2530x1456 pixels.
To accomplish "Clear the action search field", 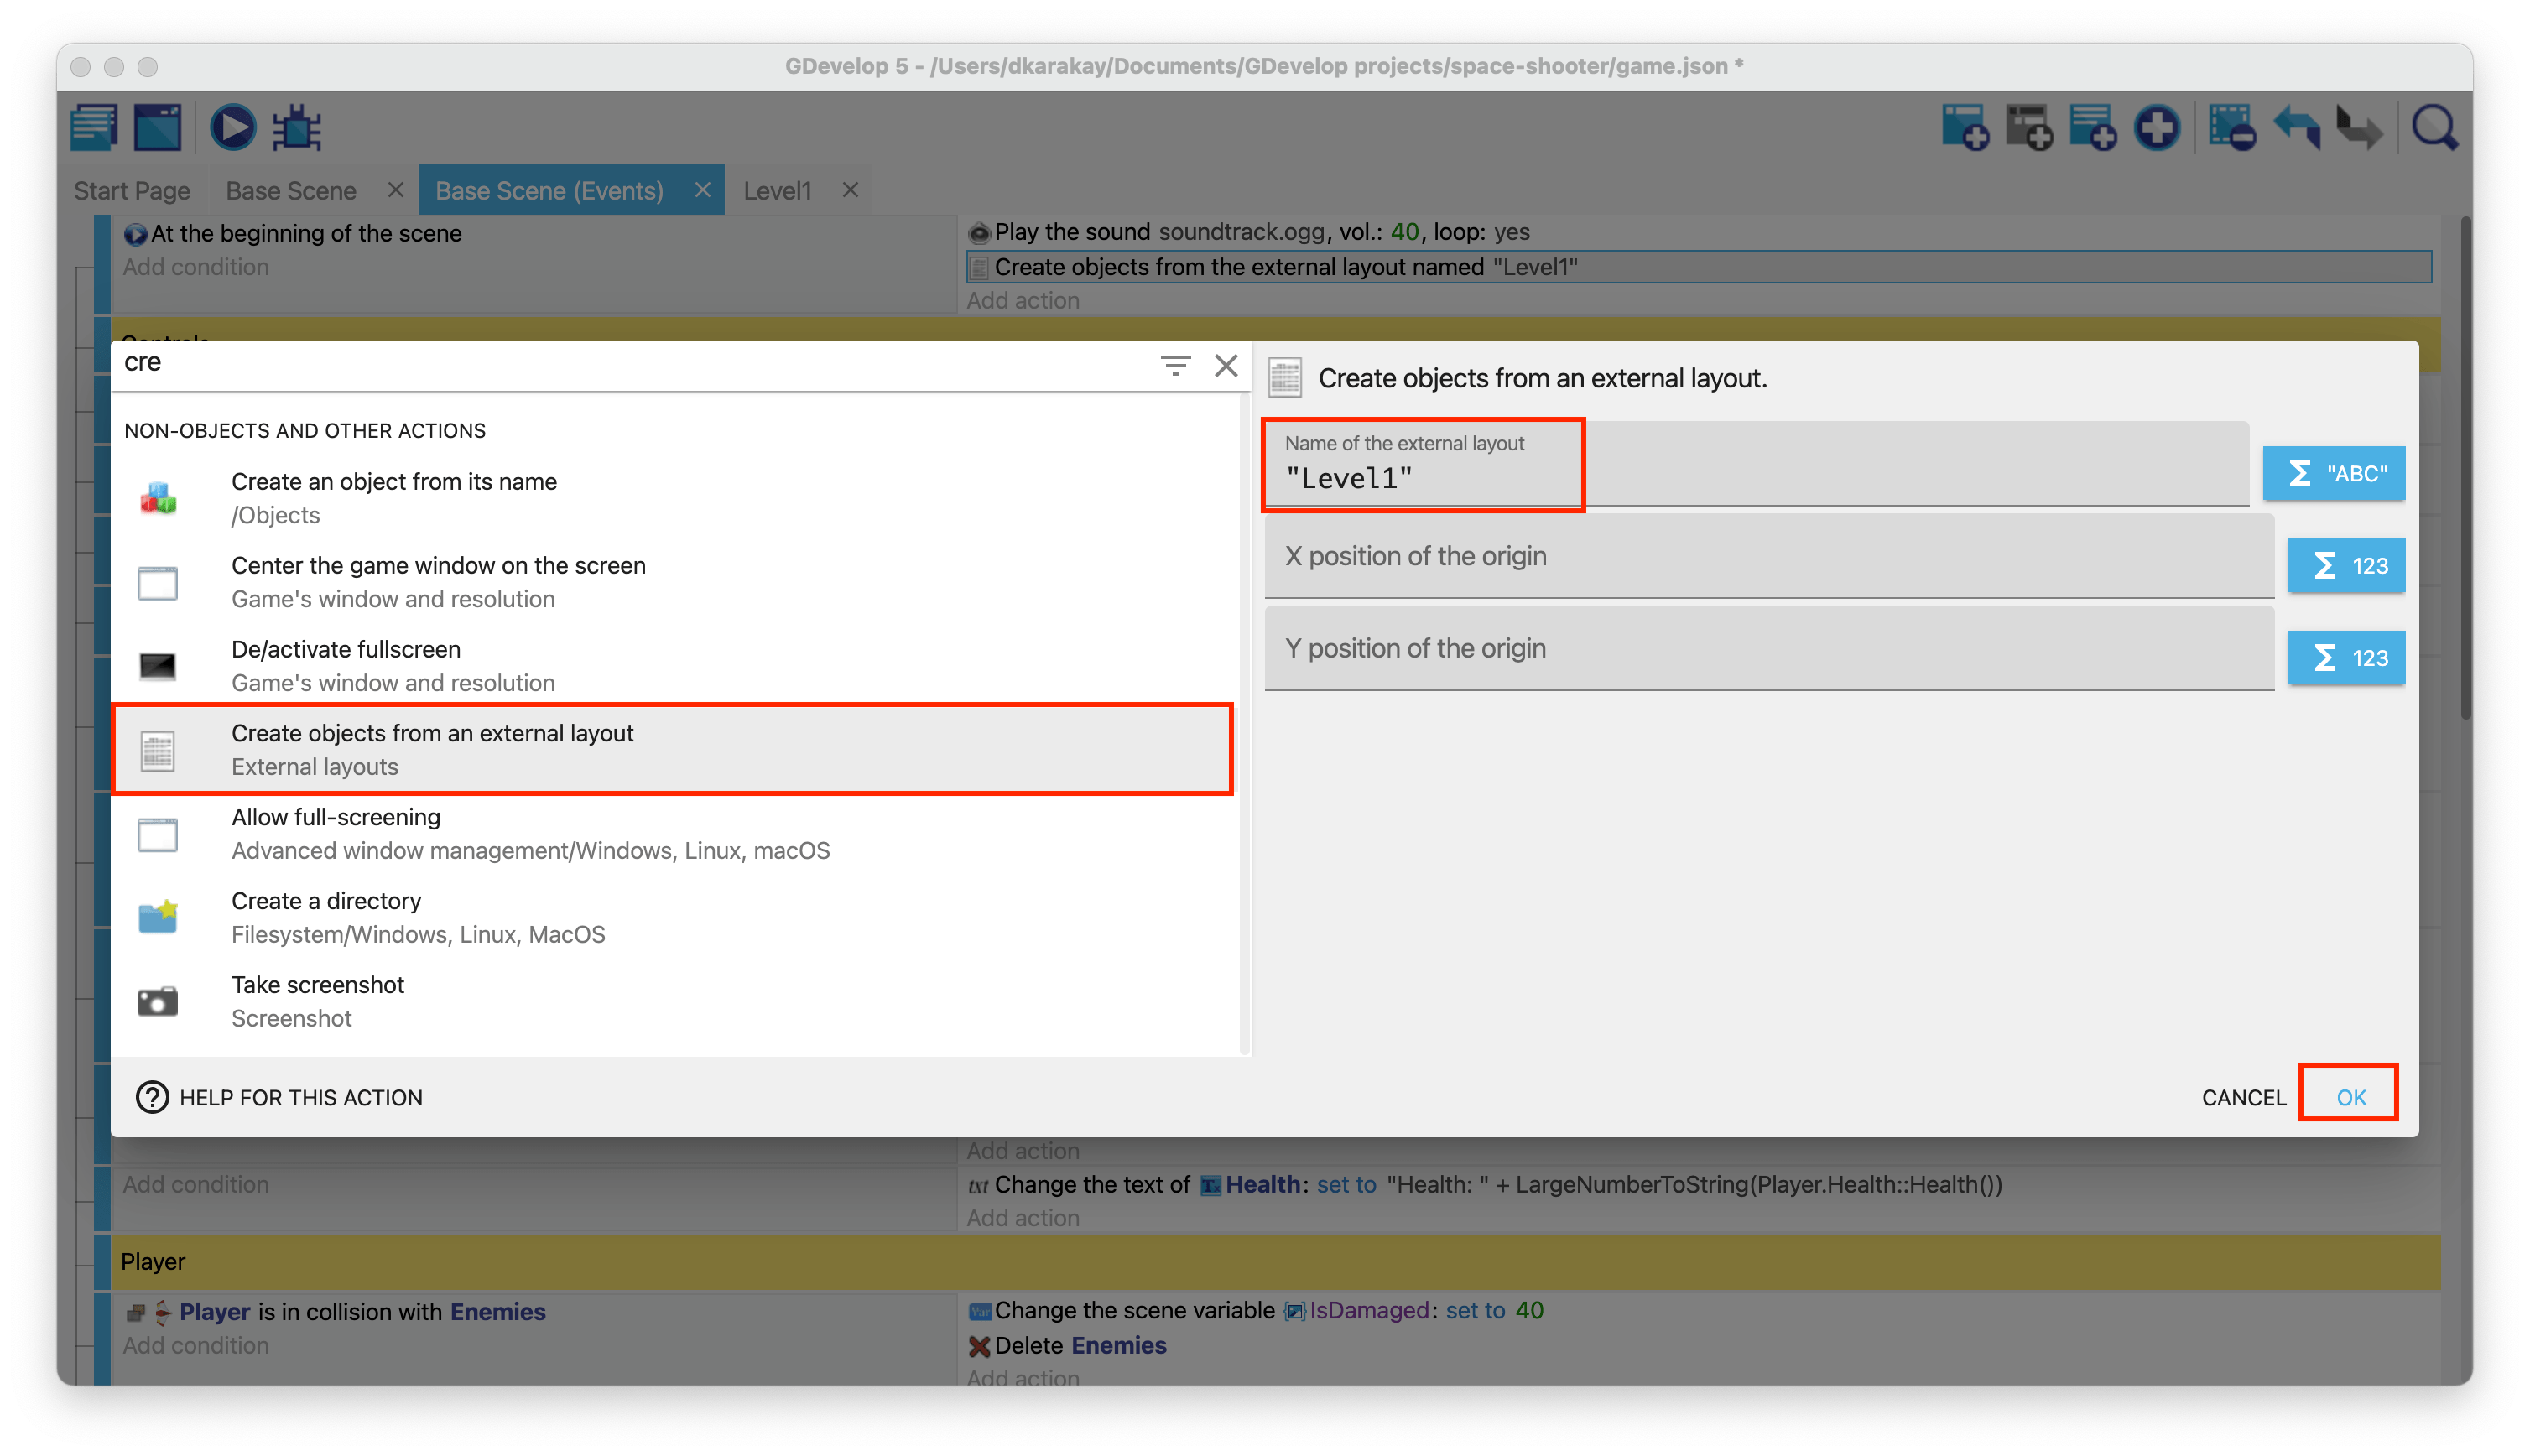I will [1226, 365].
